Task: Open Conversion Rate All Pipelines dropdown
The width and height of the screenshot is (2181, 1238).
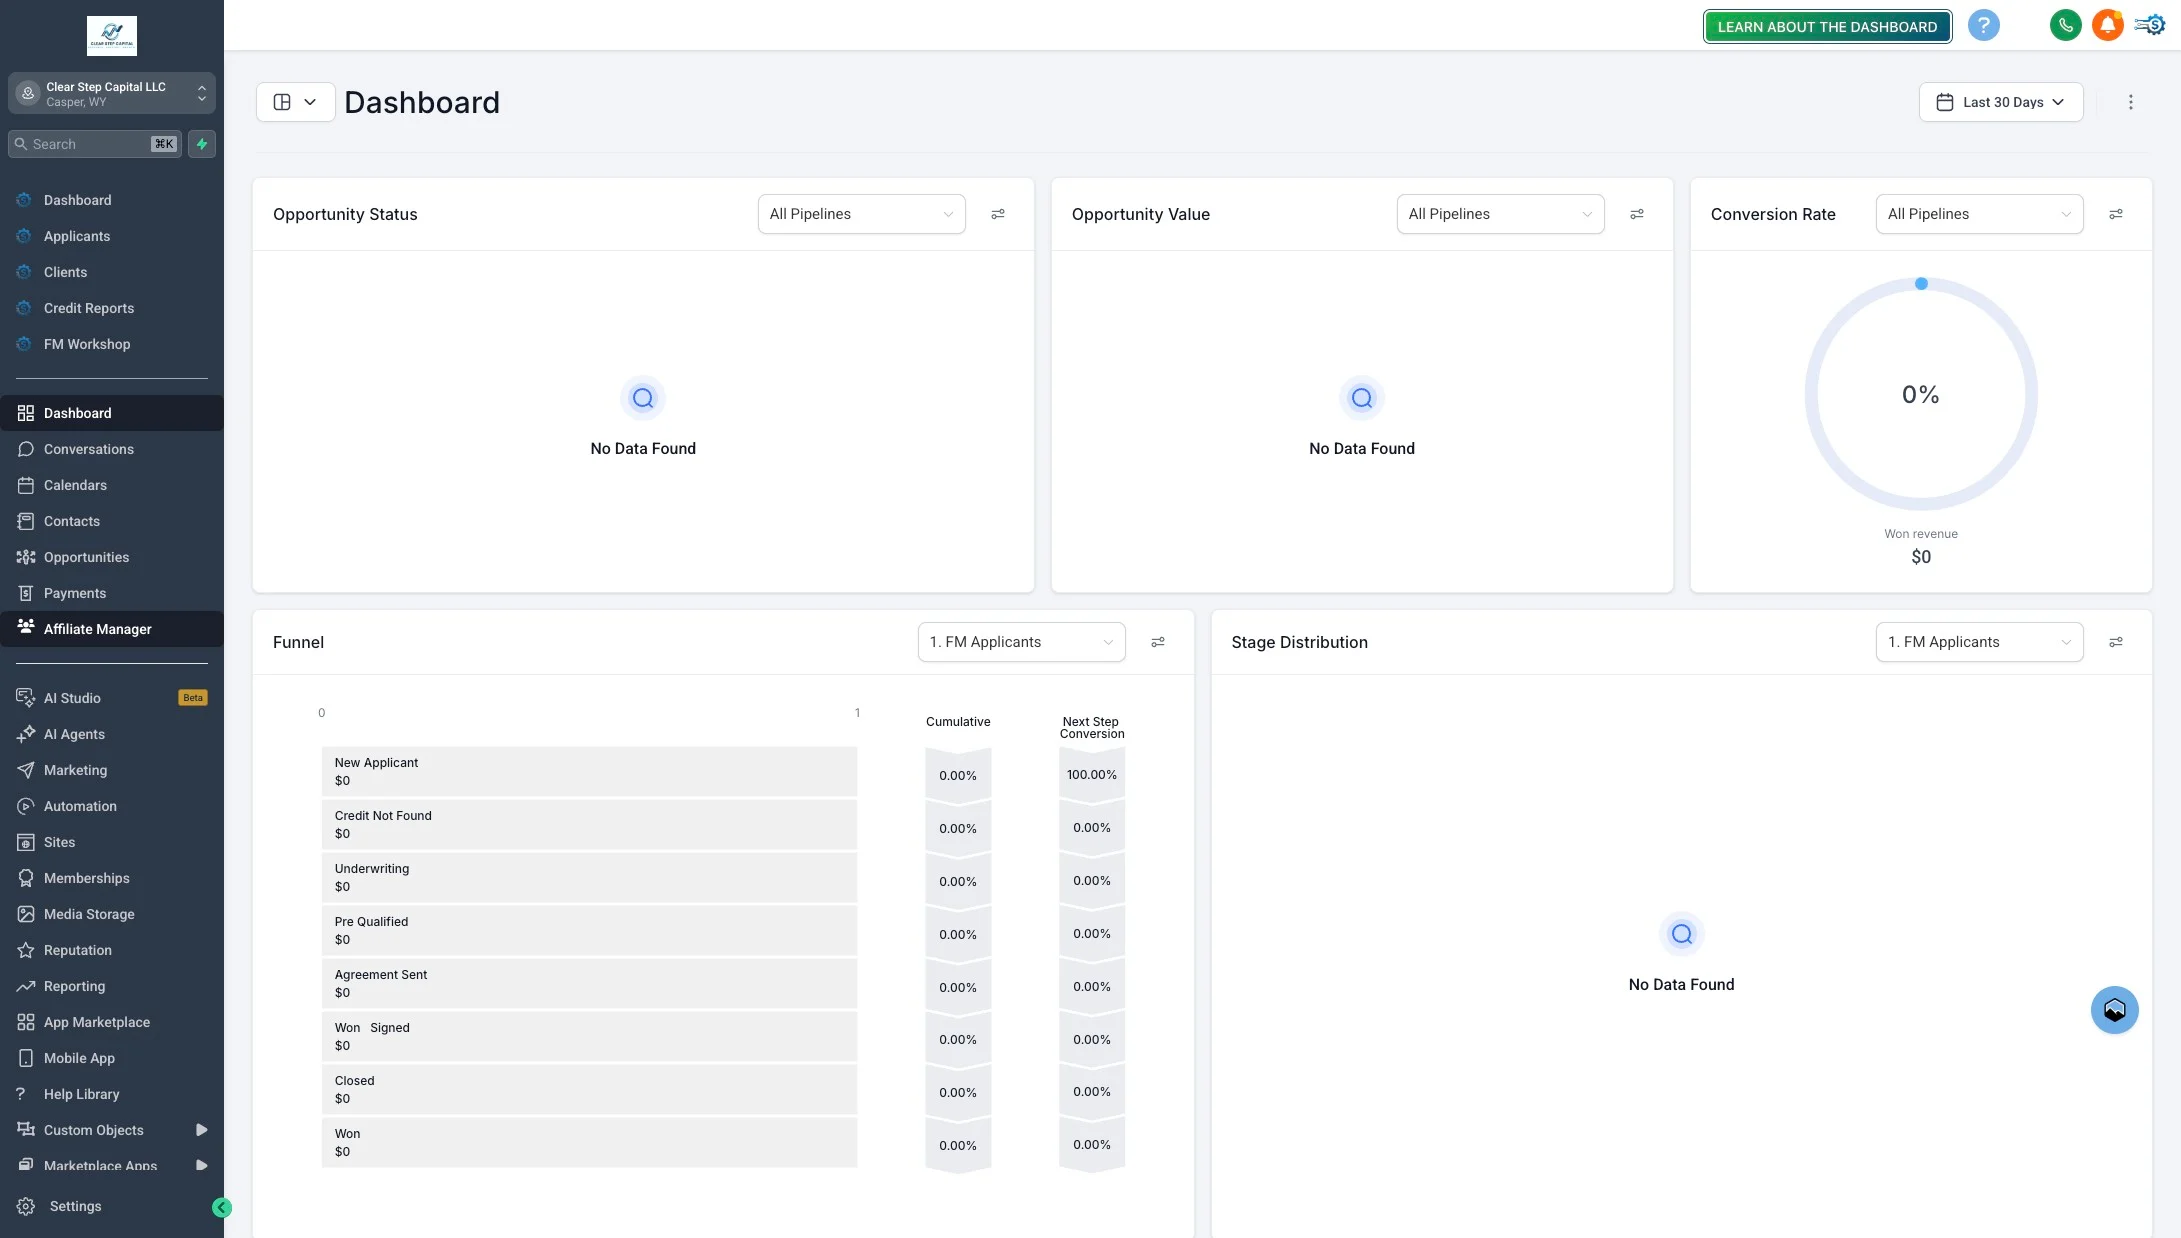Action: coord(1979,214)
